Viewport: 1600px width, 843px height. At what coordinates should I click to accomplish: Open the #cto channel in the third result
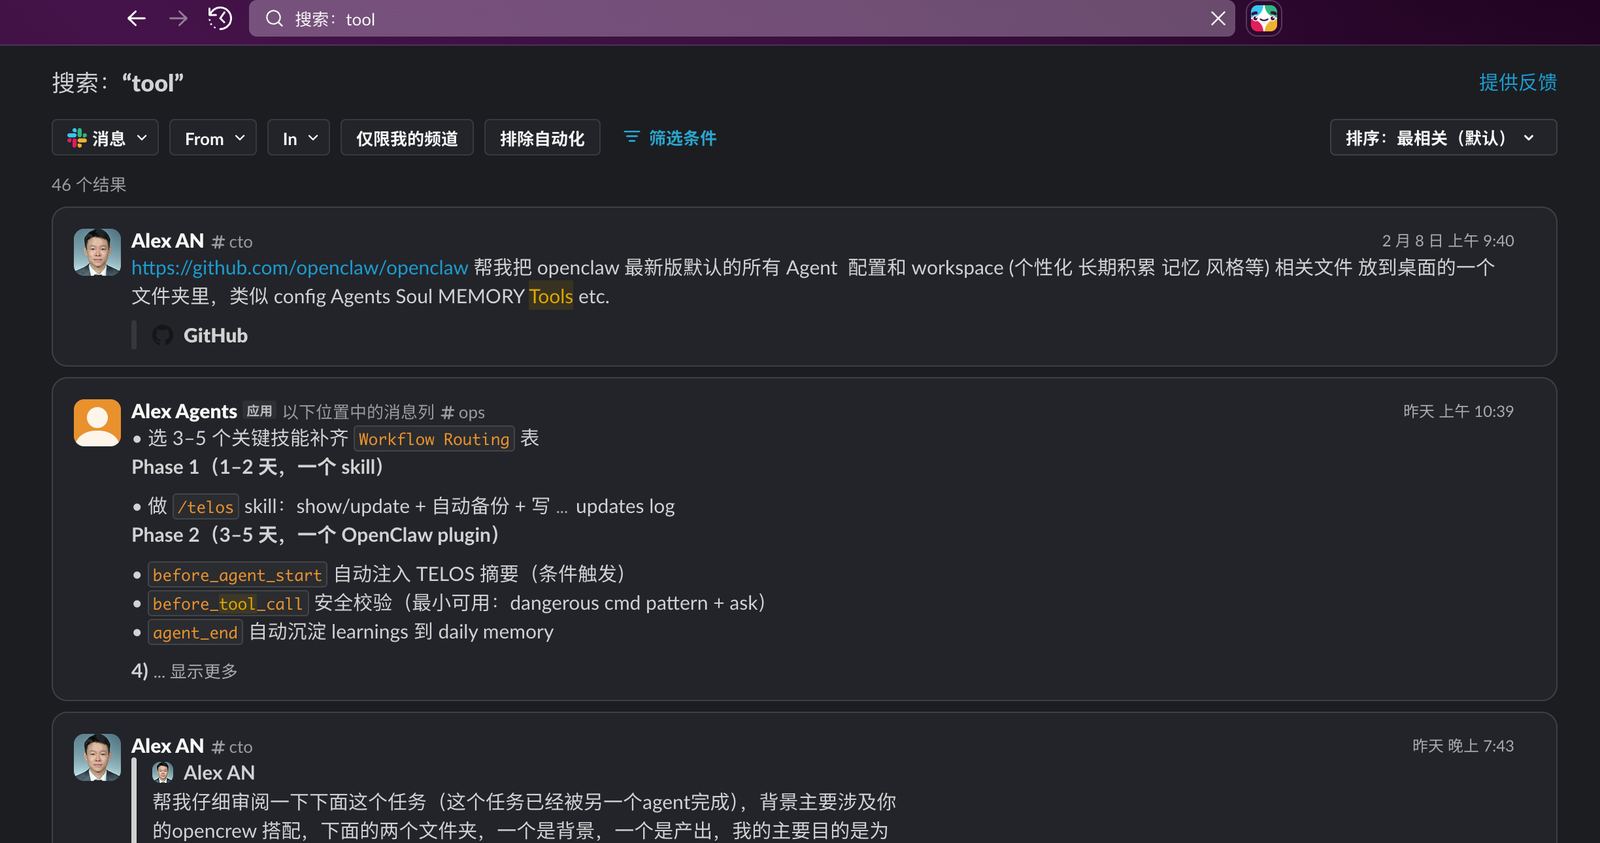pyautogui.click(x=232, y=747)
